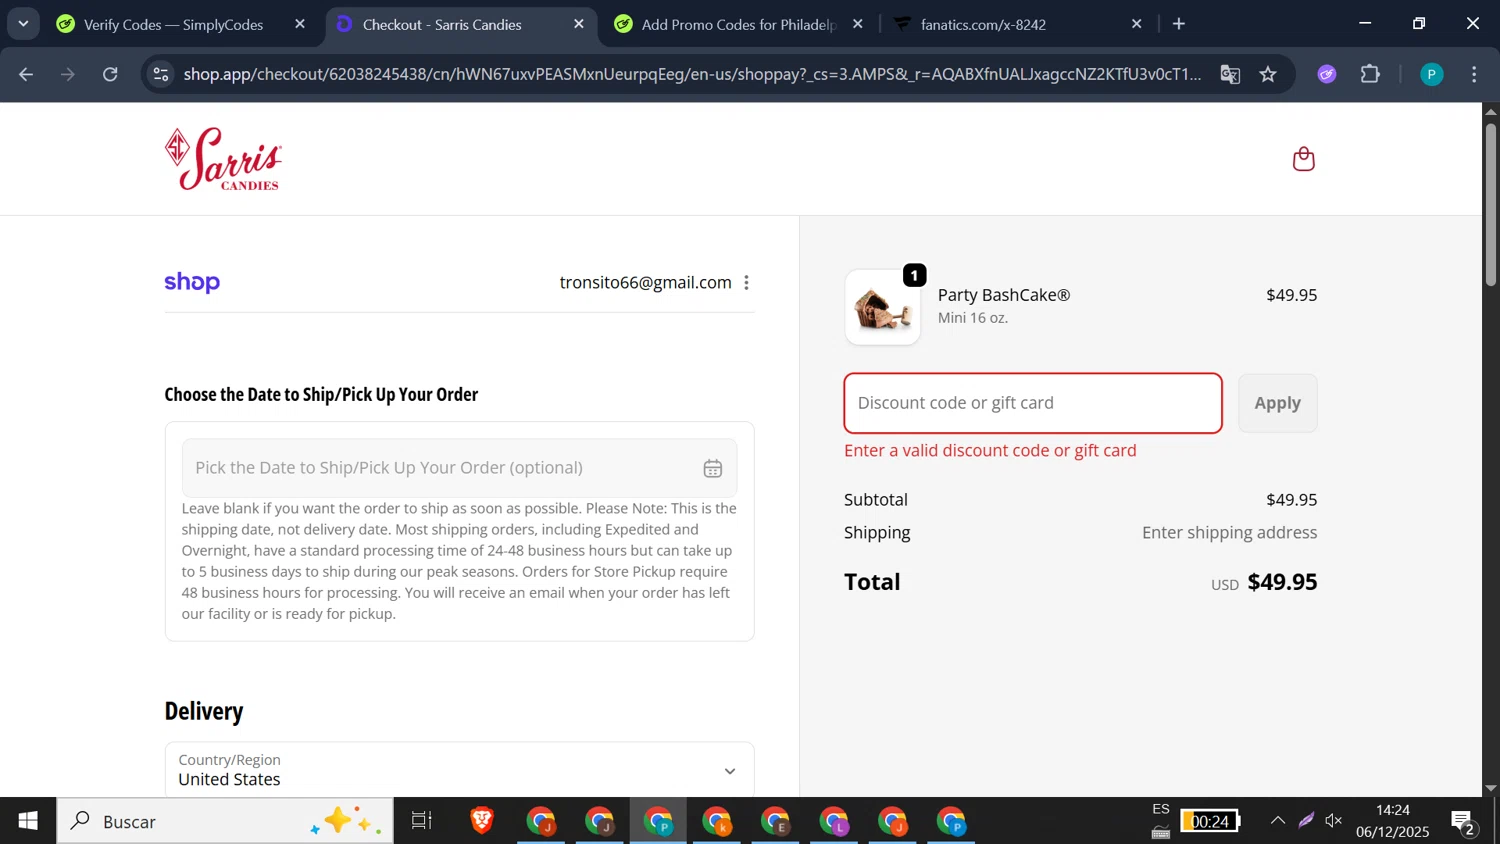Open the translate page icon
Screen dimensions: 1500x844
(x=1230, y=74)
